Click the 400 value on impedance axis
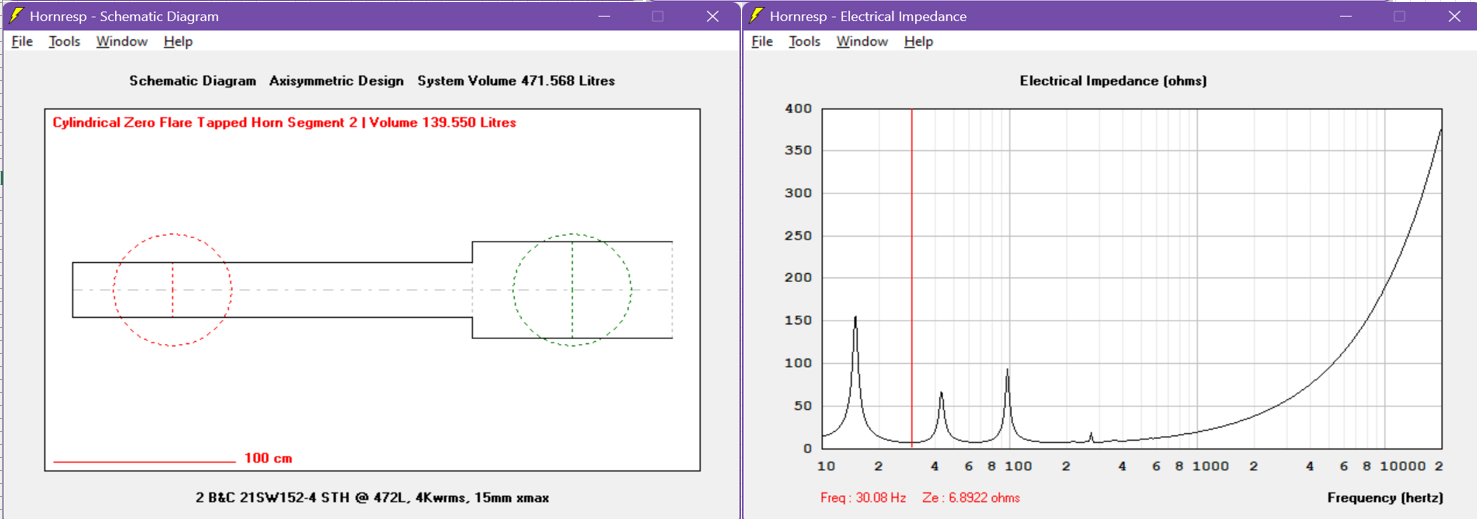Screen dimensions: 1477x519 (x=799, y=108)
